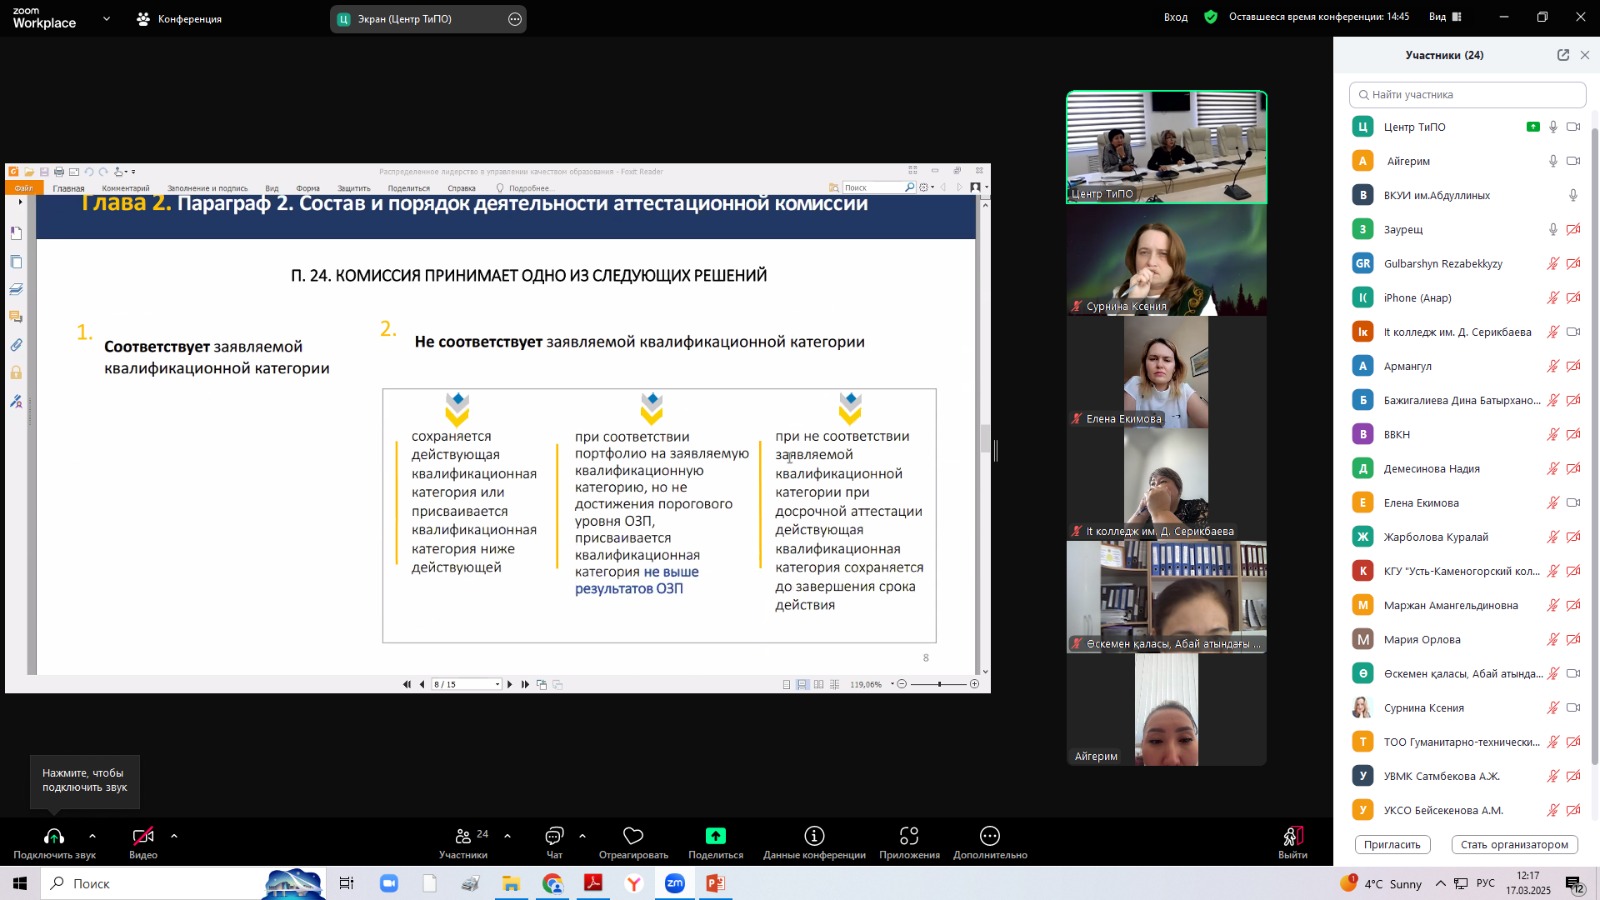Click the More options ellipsis icon
This screenshot has height=900, width=1600.
(990, 836)
